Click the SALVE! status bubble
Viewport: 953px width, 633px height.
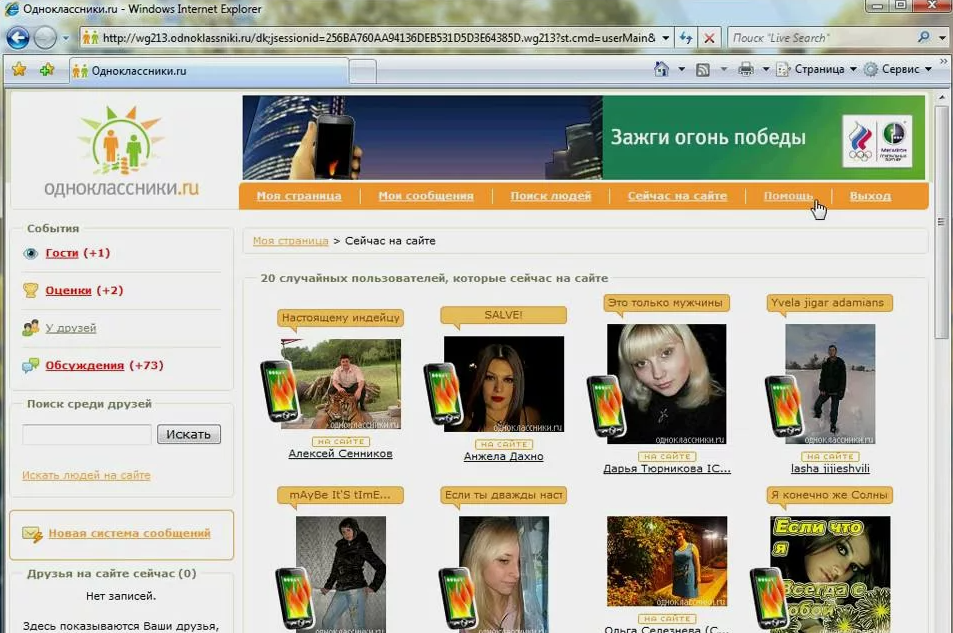pos(503,315)
